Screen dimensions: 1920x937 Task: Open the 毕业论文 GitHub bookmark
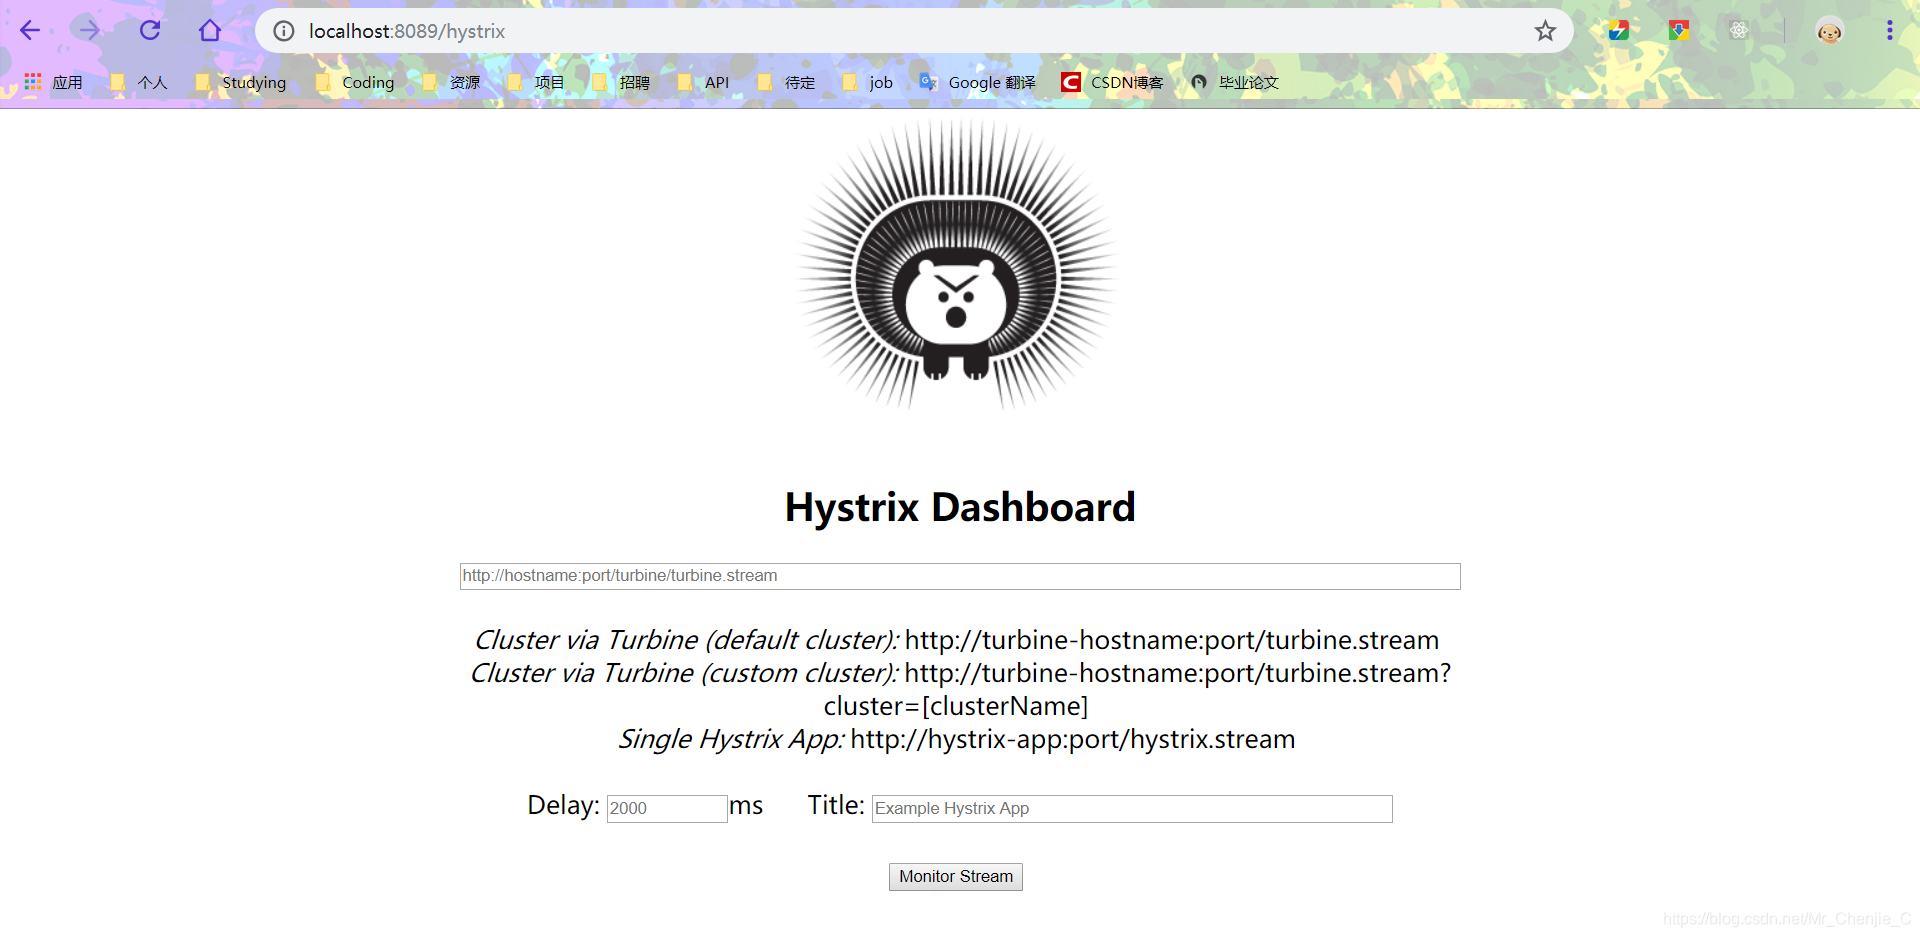click(1235, 82)
